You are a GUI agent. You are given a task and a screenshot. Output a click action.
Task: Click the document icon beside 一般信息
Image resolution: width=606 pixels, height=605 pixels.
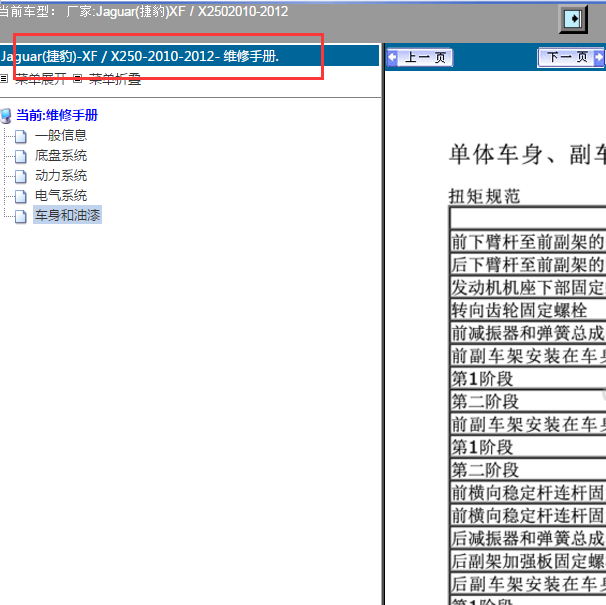tap(20, 136)
